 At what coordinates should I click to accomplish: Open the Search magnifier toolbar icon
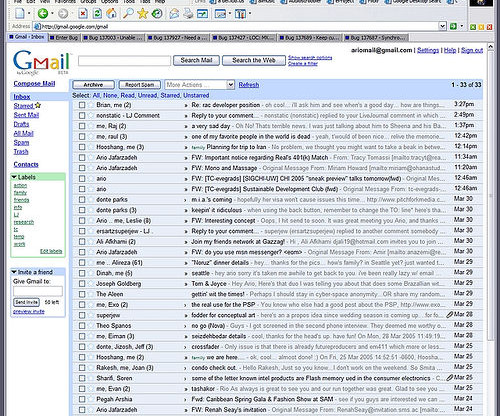(128, 14)
